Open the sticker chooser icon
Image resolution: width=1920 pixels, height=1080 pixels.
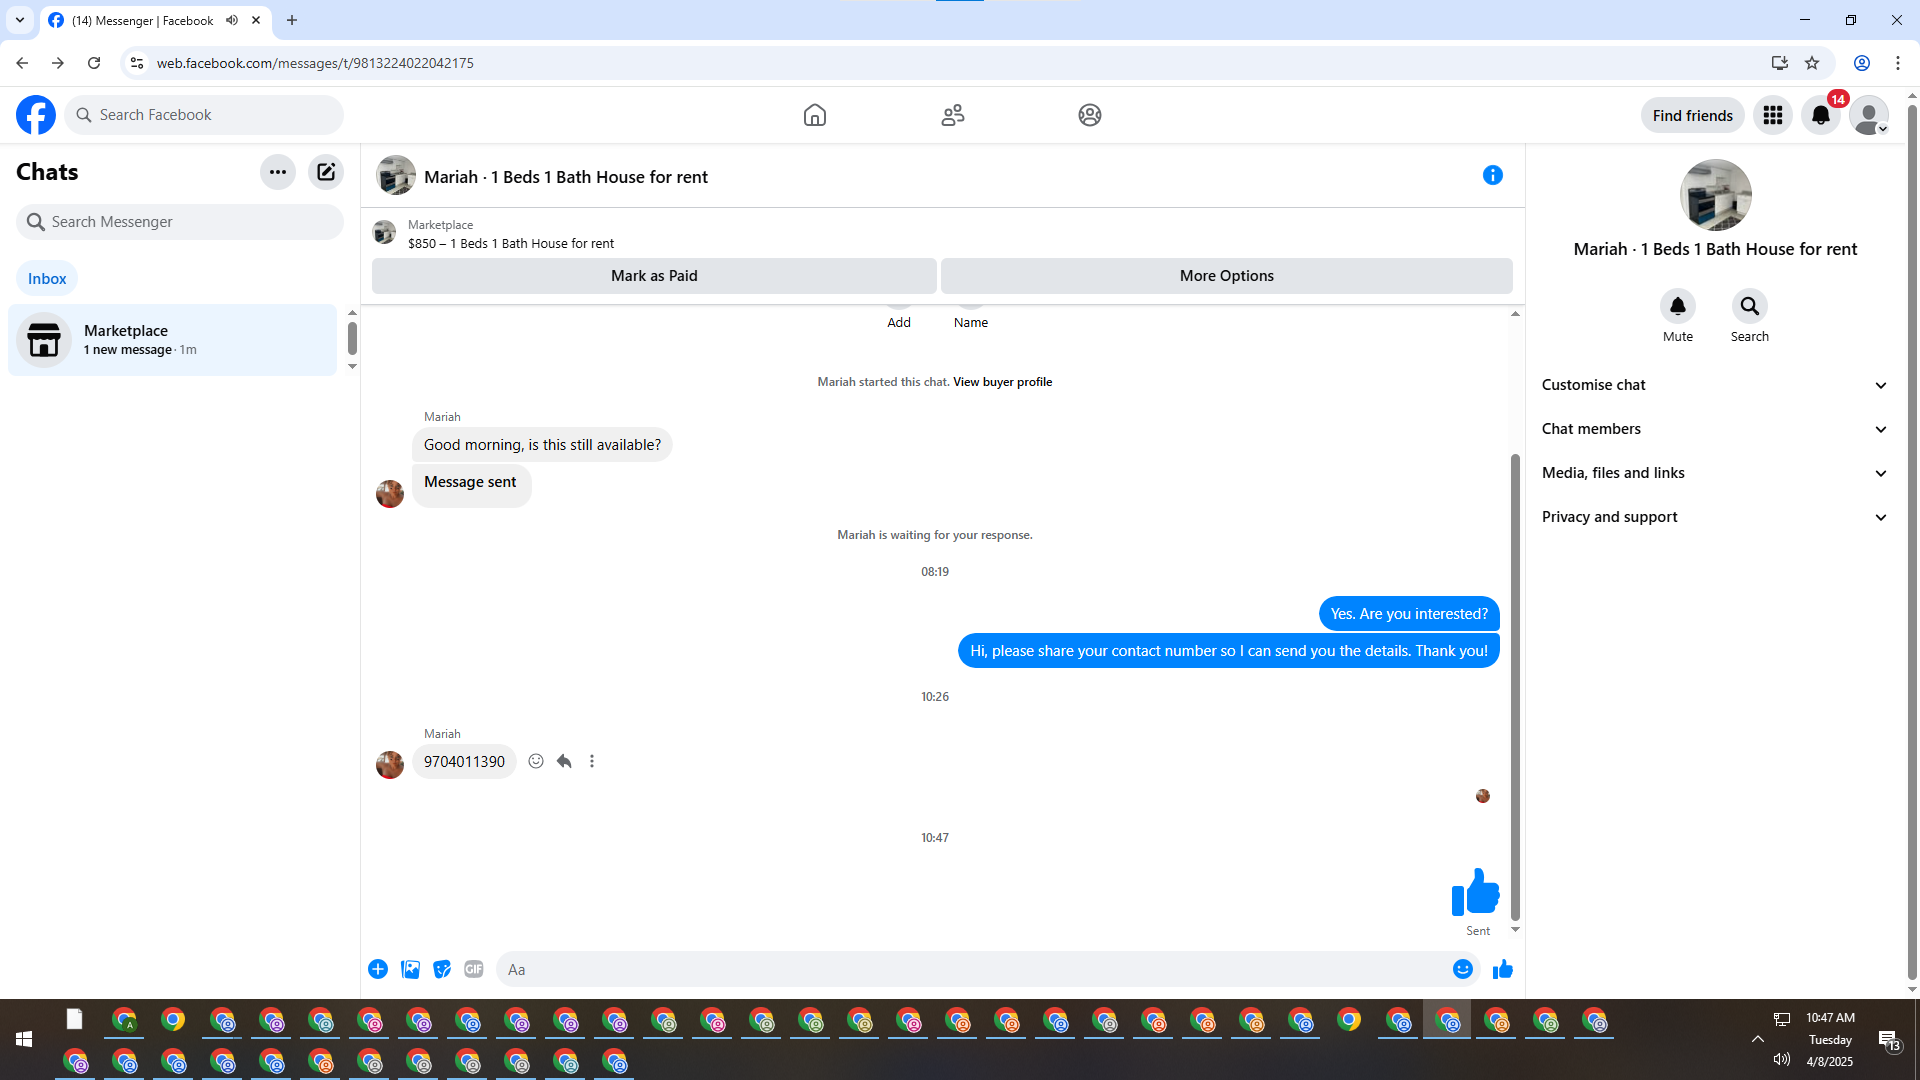point(442,969)
